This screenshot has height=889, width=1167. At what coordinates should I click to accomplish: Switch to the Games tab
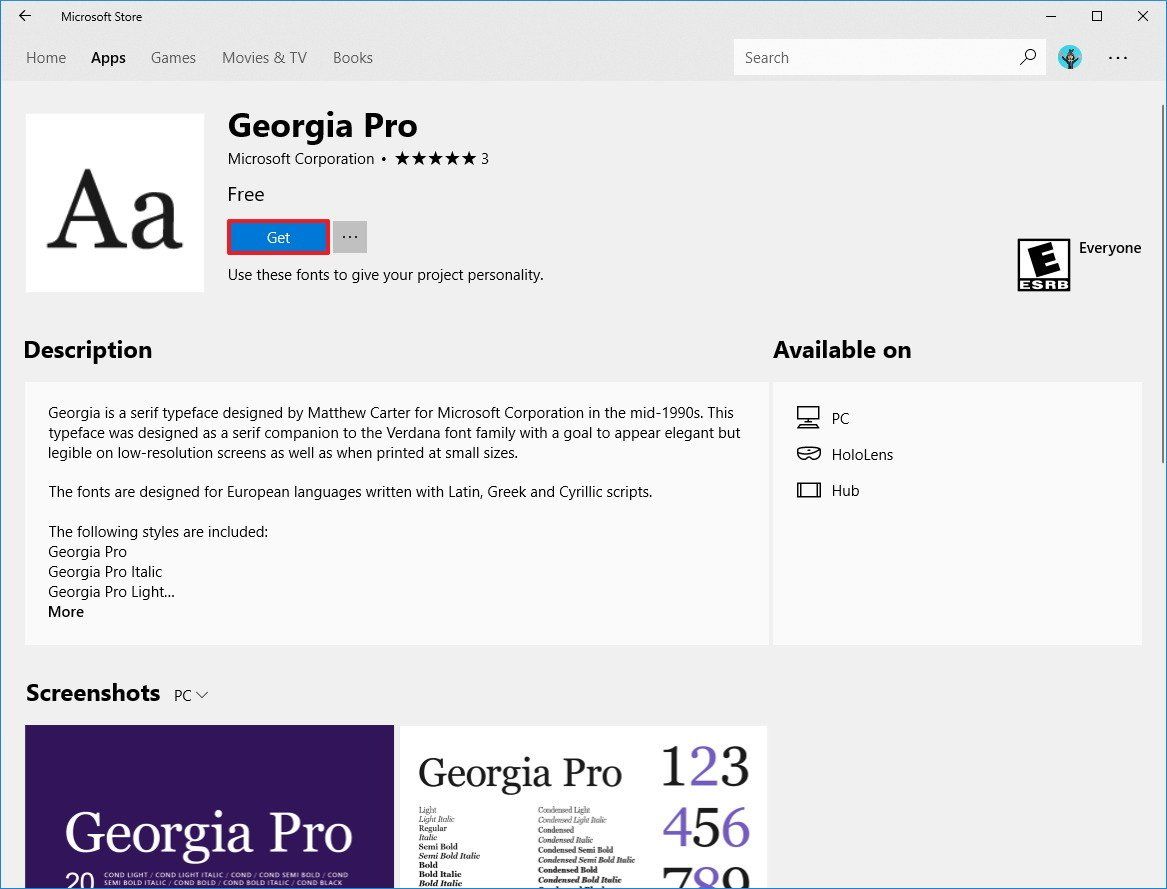click(172, 57)
